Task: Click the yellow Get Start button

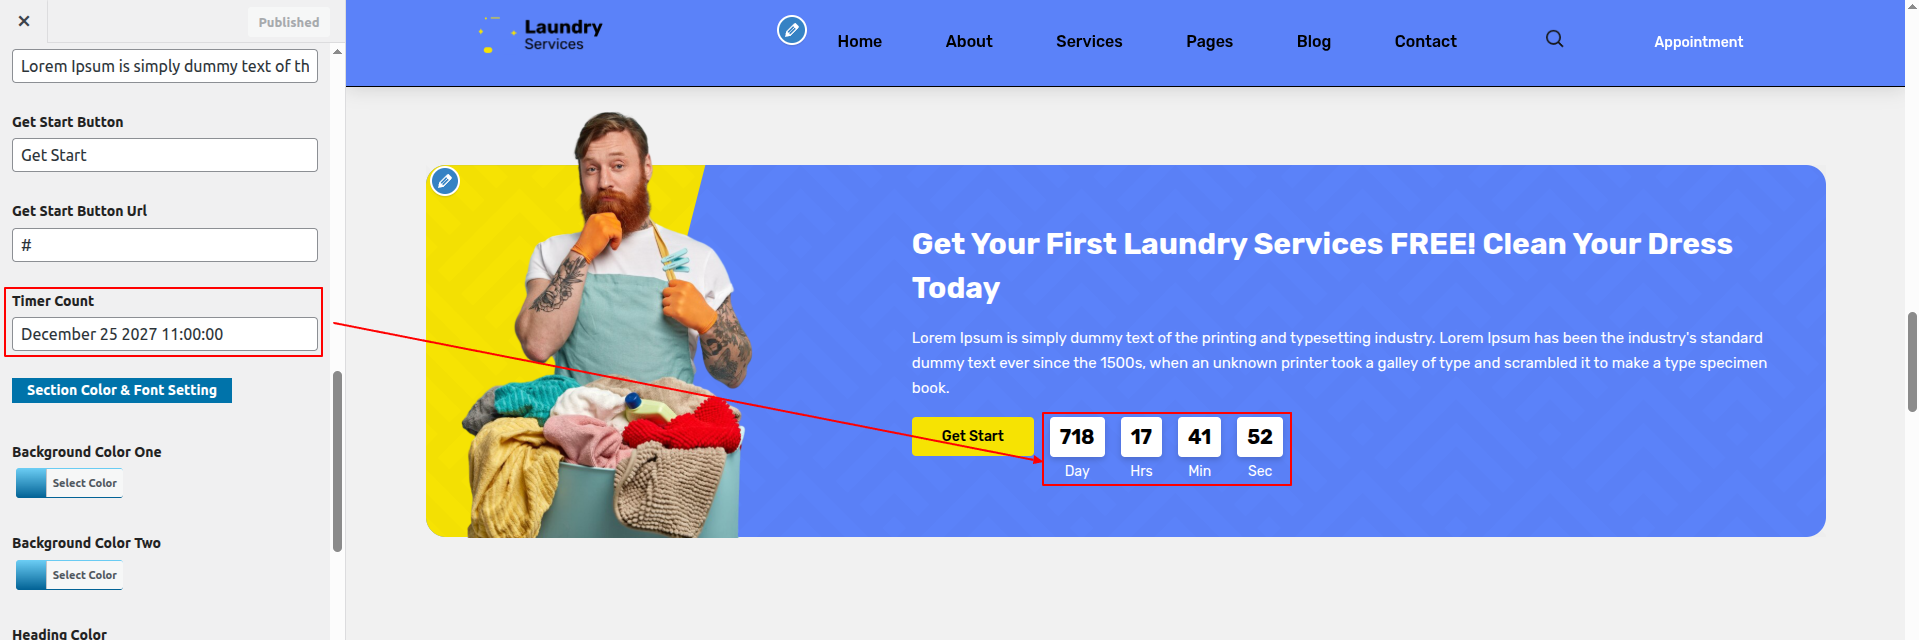Action: coord(973,436)
